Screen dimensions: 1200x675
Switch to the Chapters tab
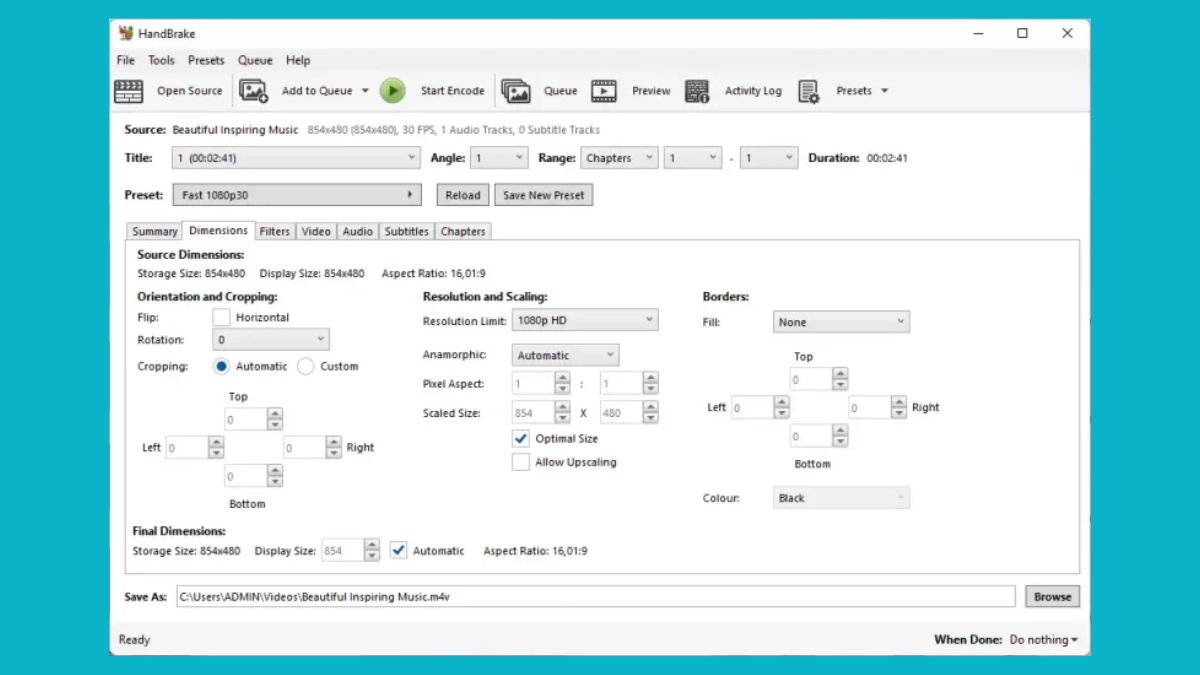point(463,231)
